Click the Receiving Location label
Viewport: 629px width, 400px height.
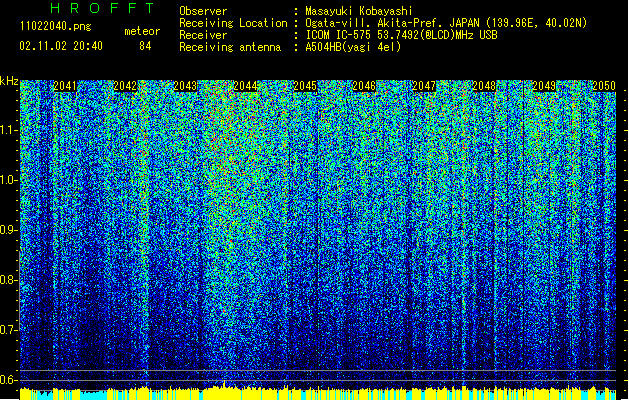coord(233,23)
